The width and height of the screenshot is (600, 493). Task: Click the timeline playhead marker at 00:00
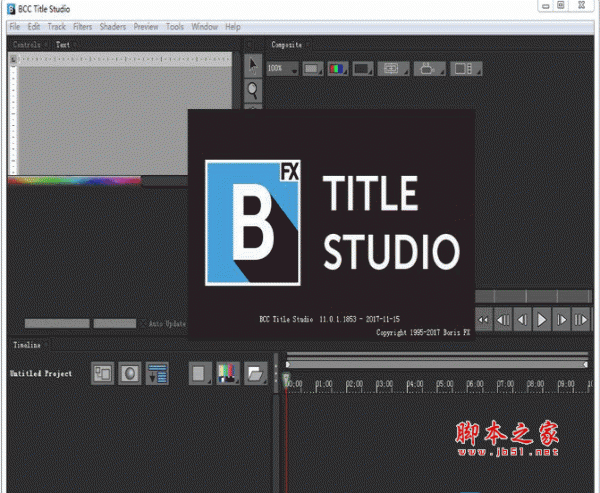286,379
